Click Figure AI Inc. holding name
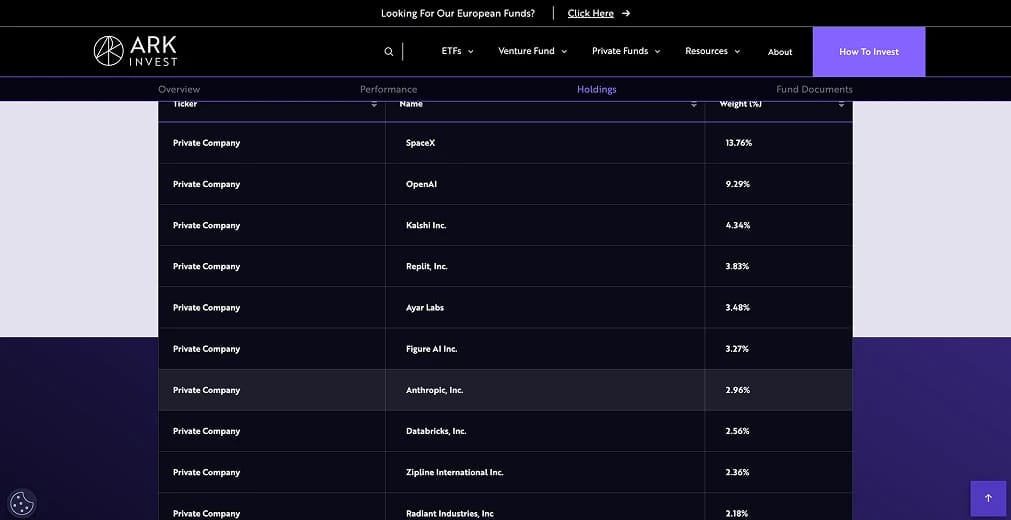 (x=431, y=349)
